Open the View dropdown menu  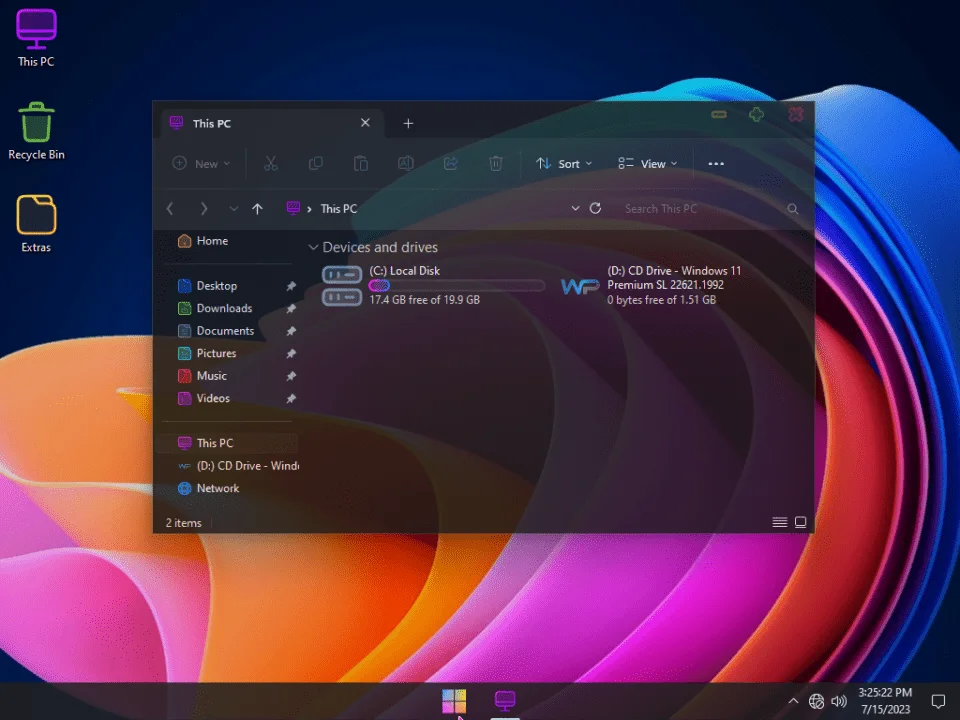click(x=648, y=163)
